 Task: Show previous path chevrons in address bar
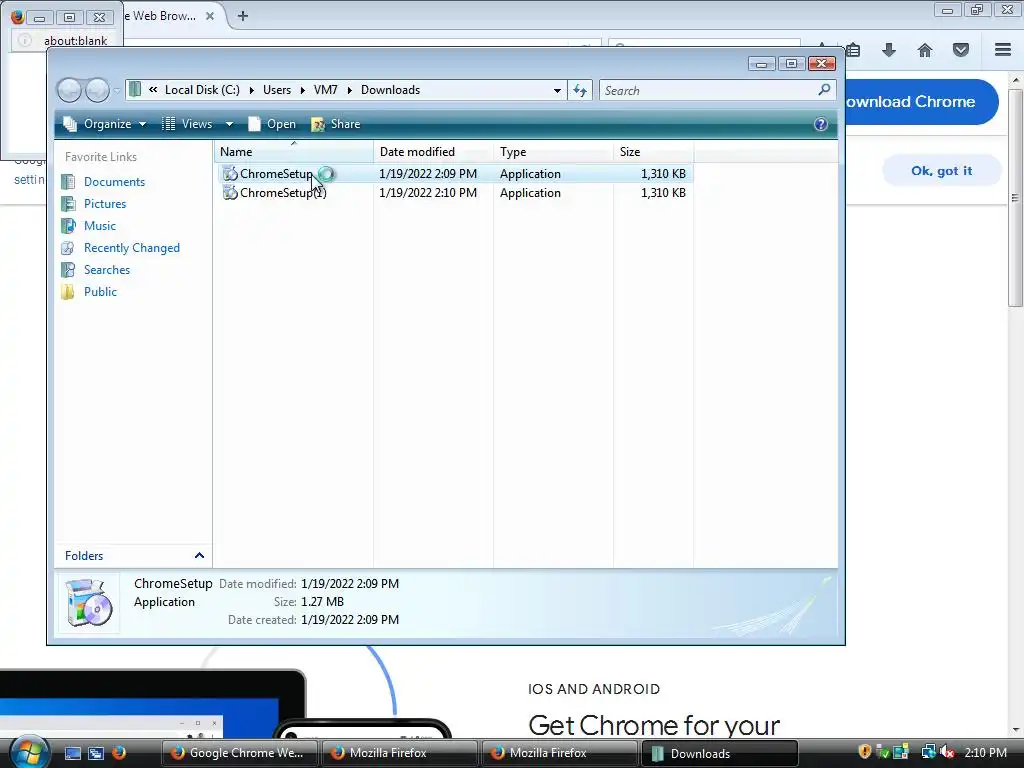[x=153, y=90]
